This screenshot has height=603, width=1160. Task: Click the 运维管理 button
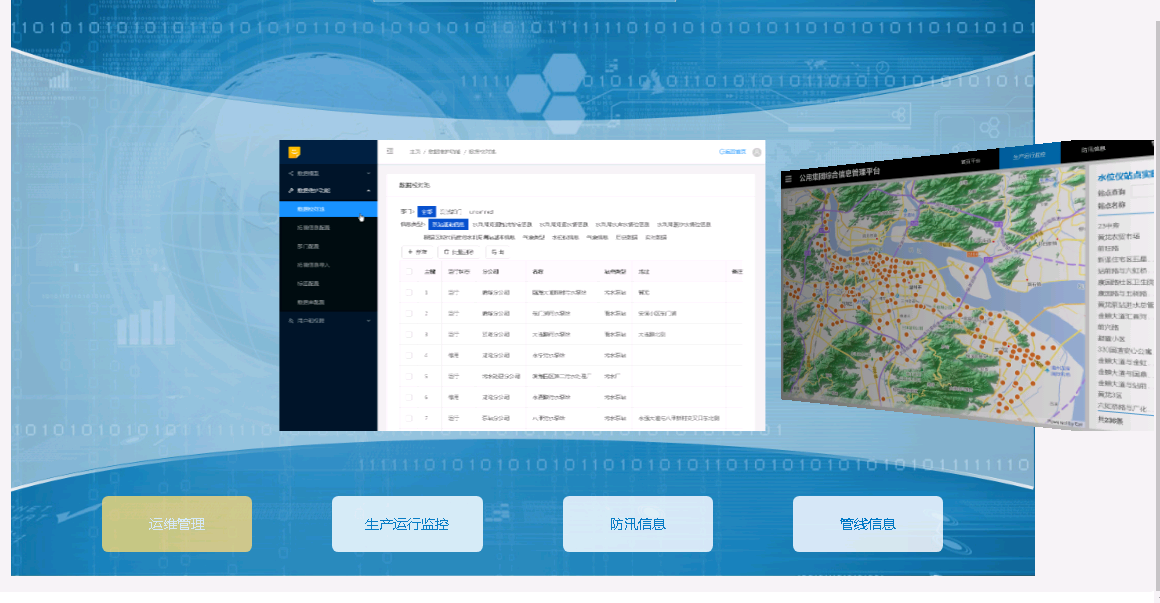[177, 524]
